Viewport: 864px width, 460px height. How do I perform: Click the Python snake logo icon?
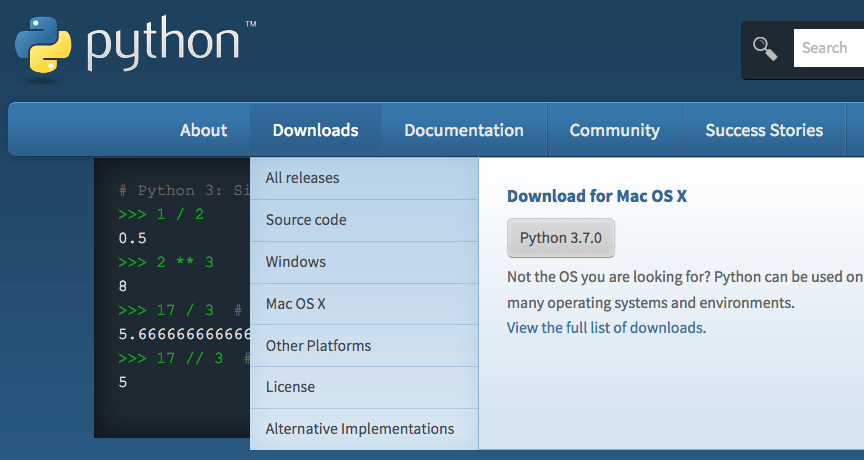(43, 45)
